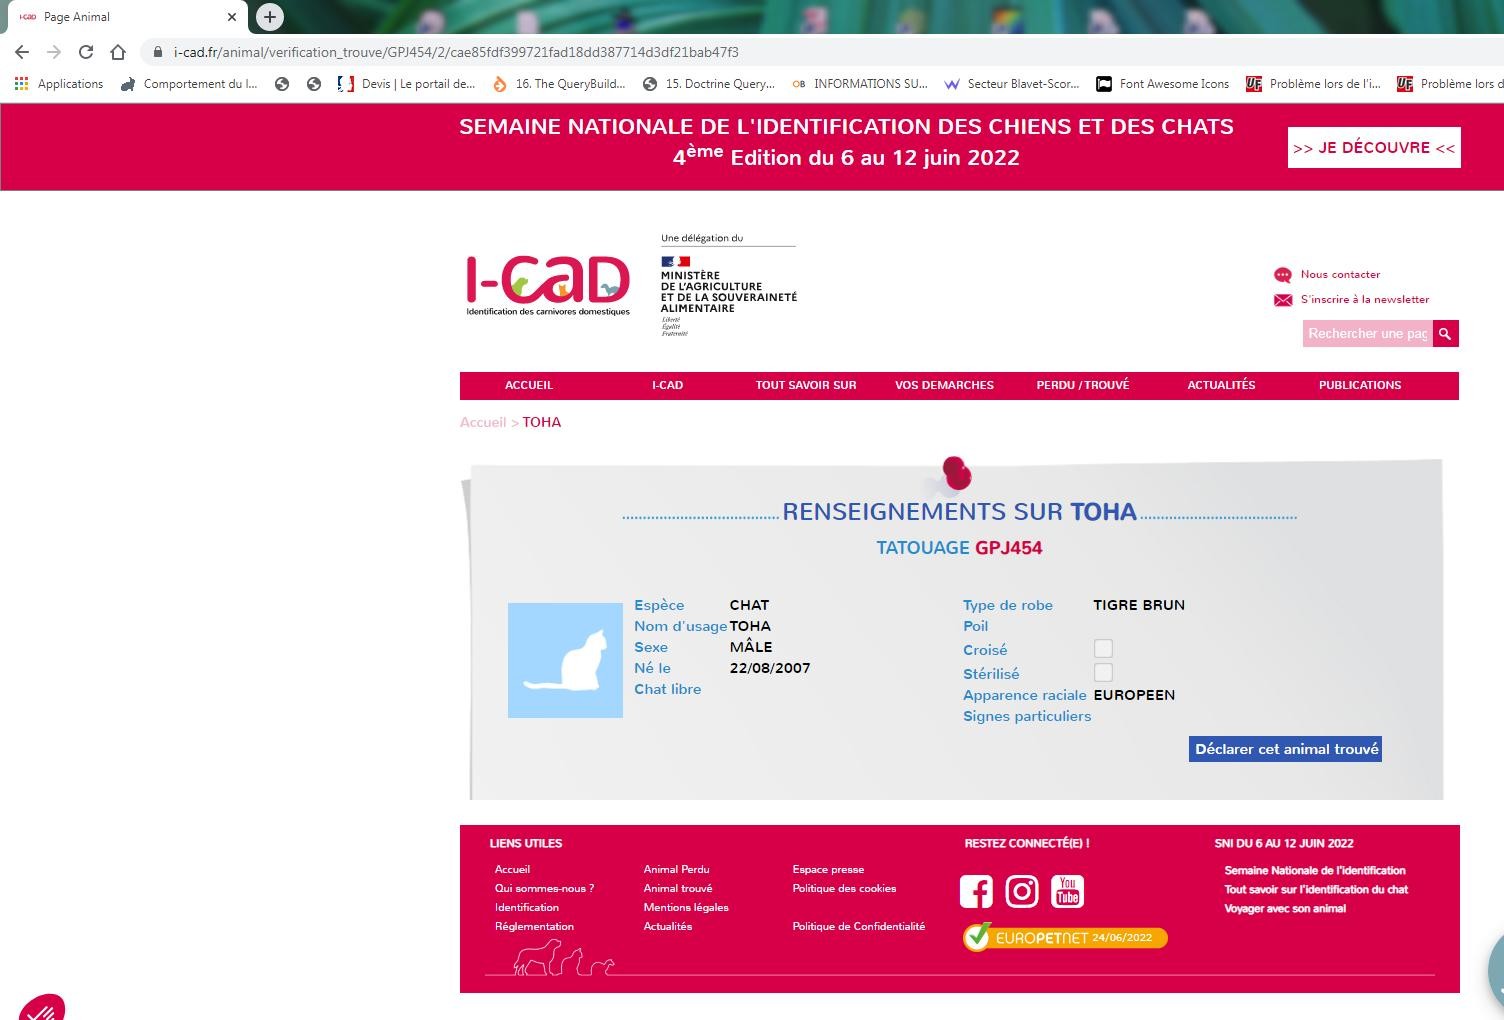The width and height of the screenshot is (1504, 1020).
Task: Open the VOS DEMARCHES menu
Action: pos(943,385)
